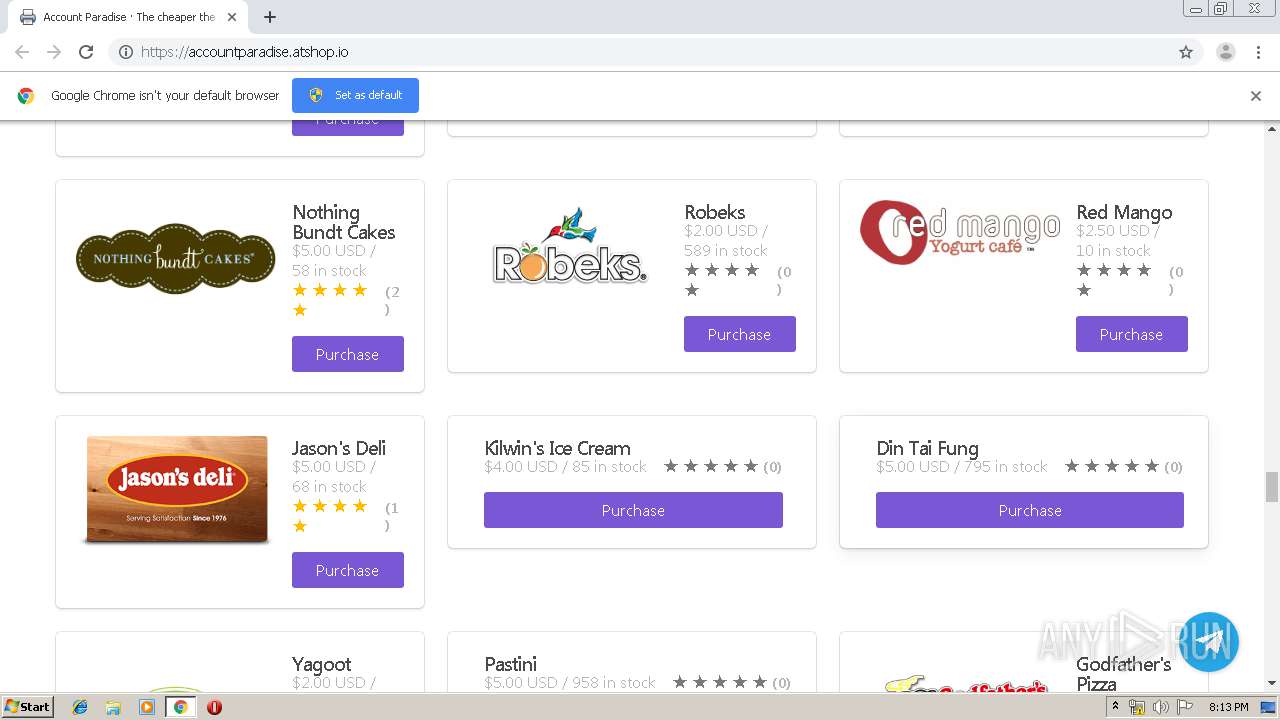The height and width of the screenshot is (720, 1280).
Task: Click the Jason's Deli star rating
Action: pyautogui.click(x=331, y=516)
